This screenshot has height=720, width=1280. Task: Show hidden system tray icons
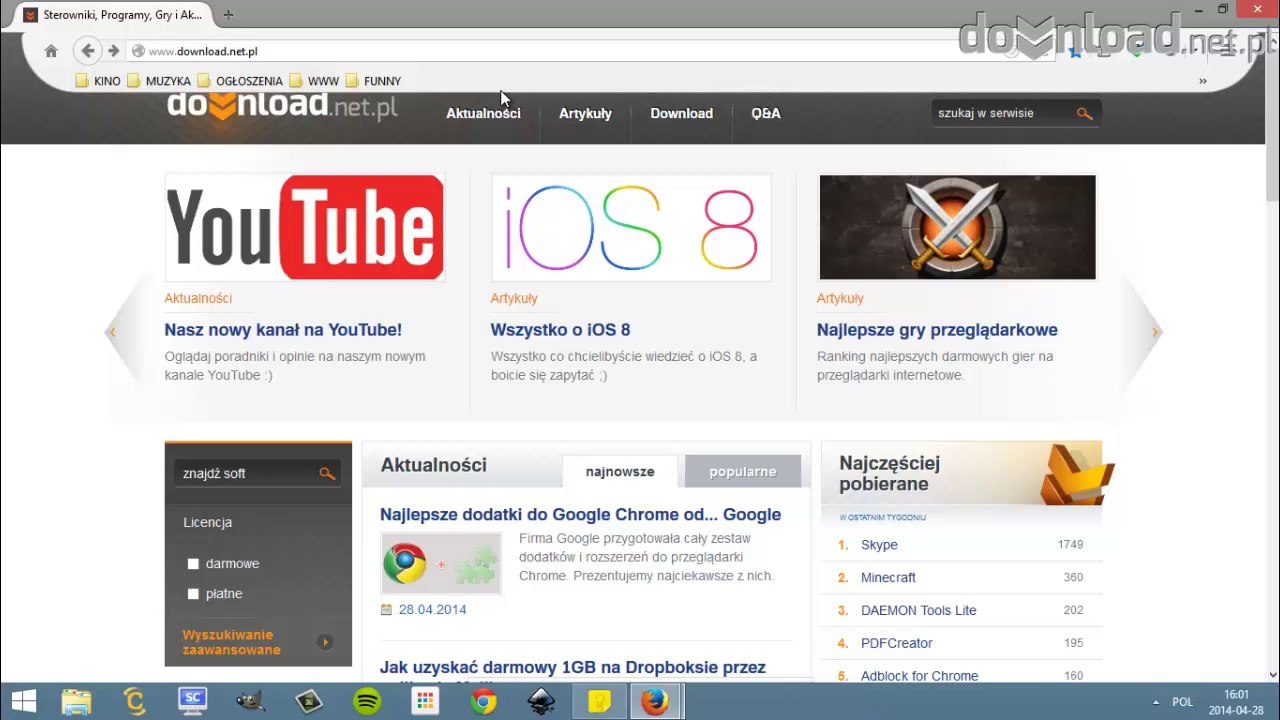pyautogui.click(x=1156, y=702)
